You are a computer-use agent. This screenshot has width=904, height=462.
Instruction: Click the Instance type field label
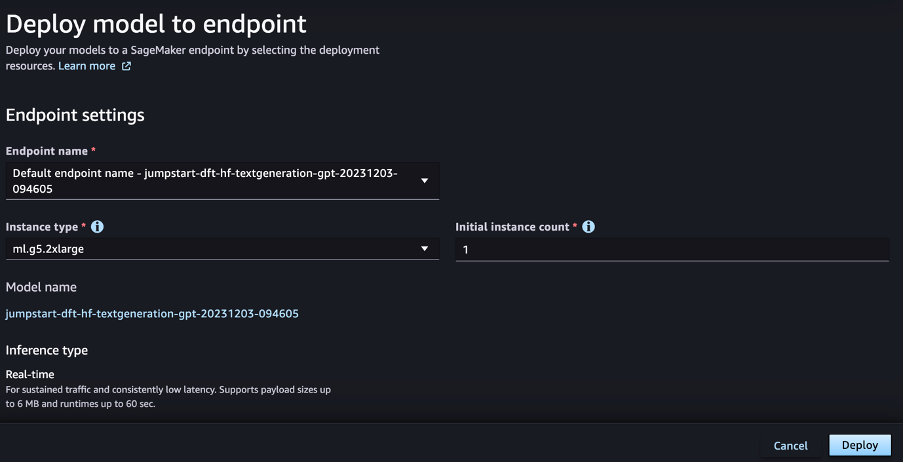42,227
